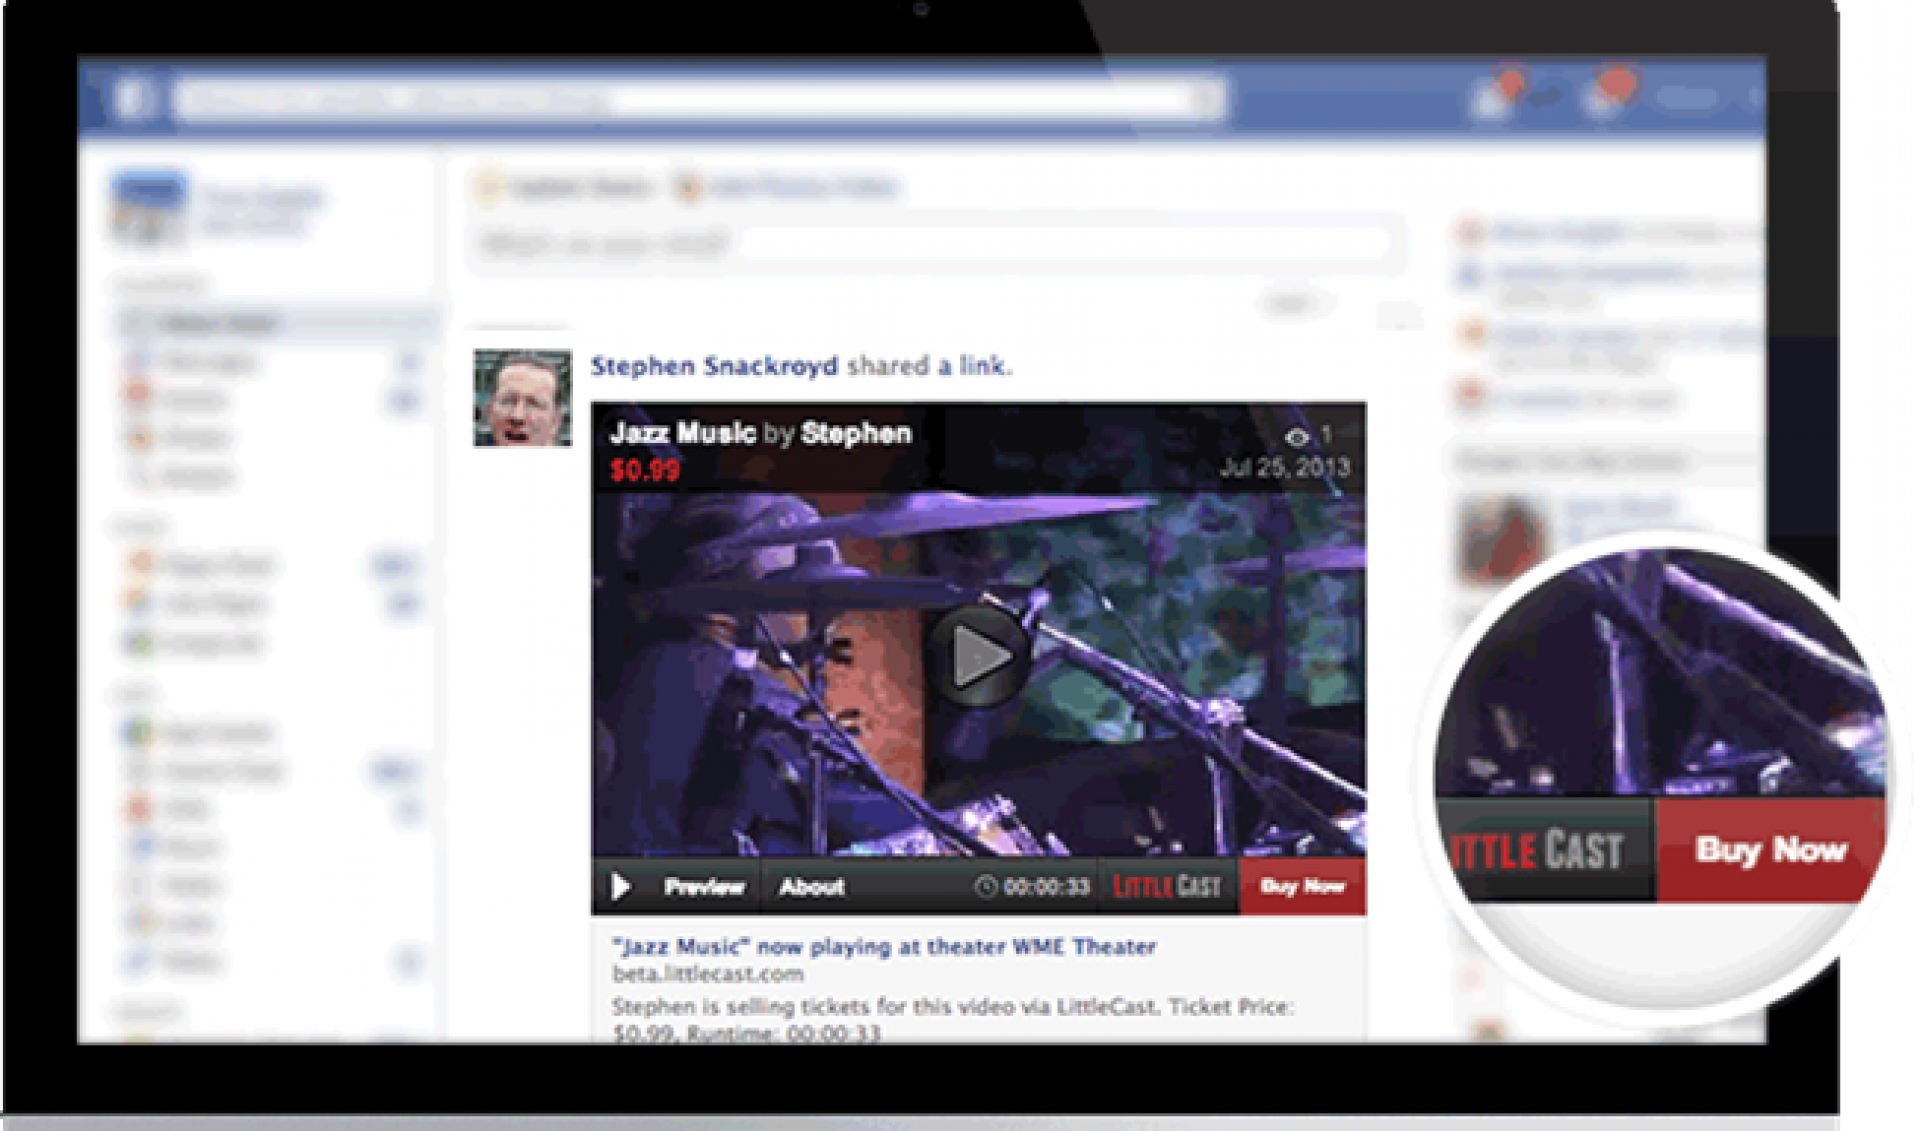Open the "Jazz Music" now playing link

885,947
